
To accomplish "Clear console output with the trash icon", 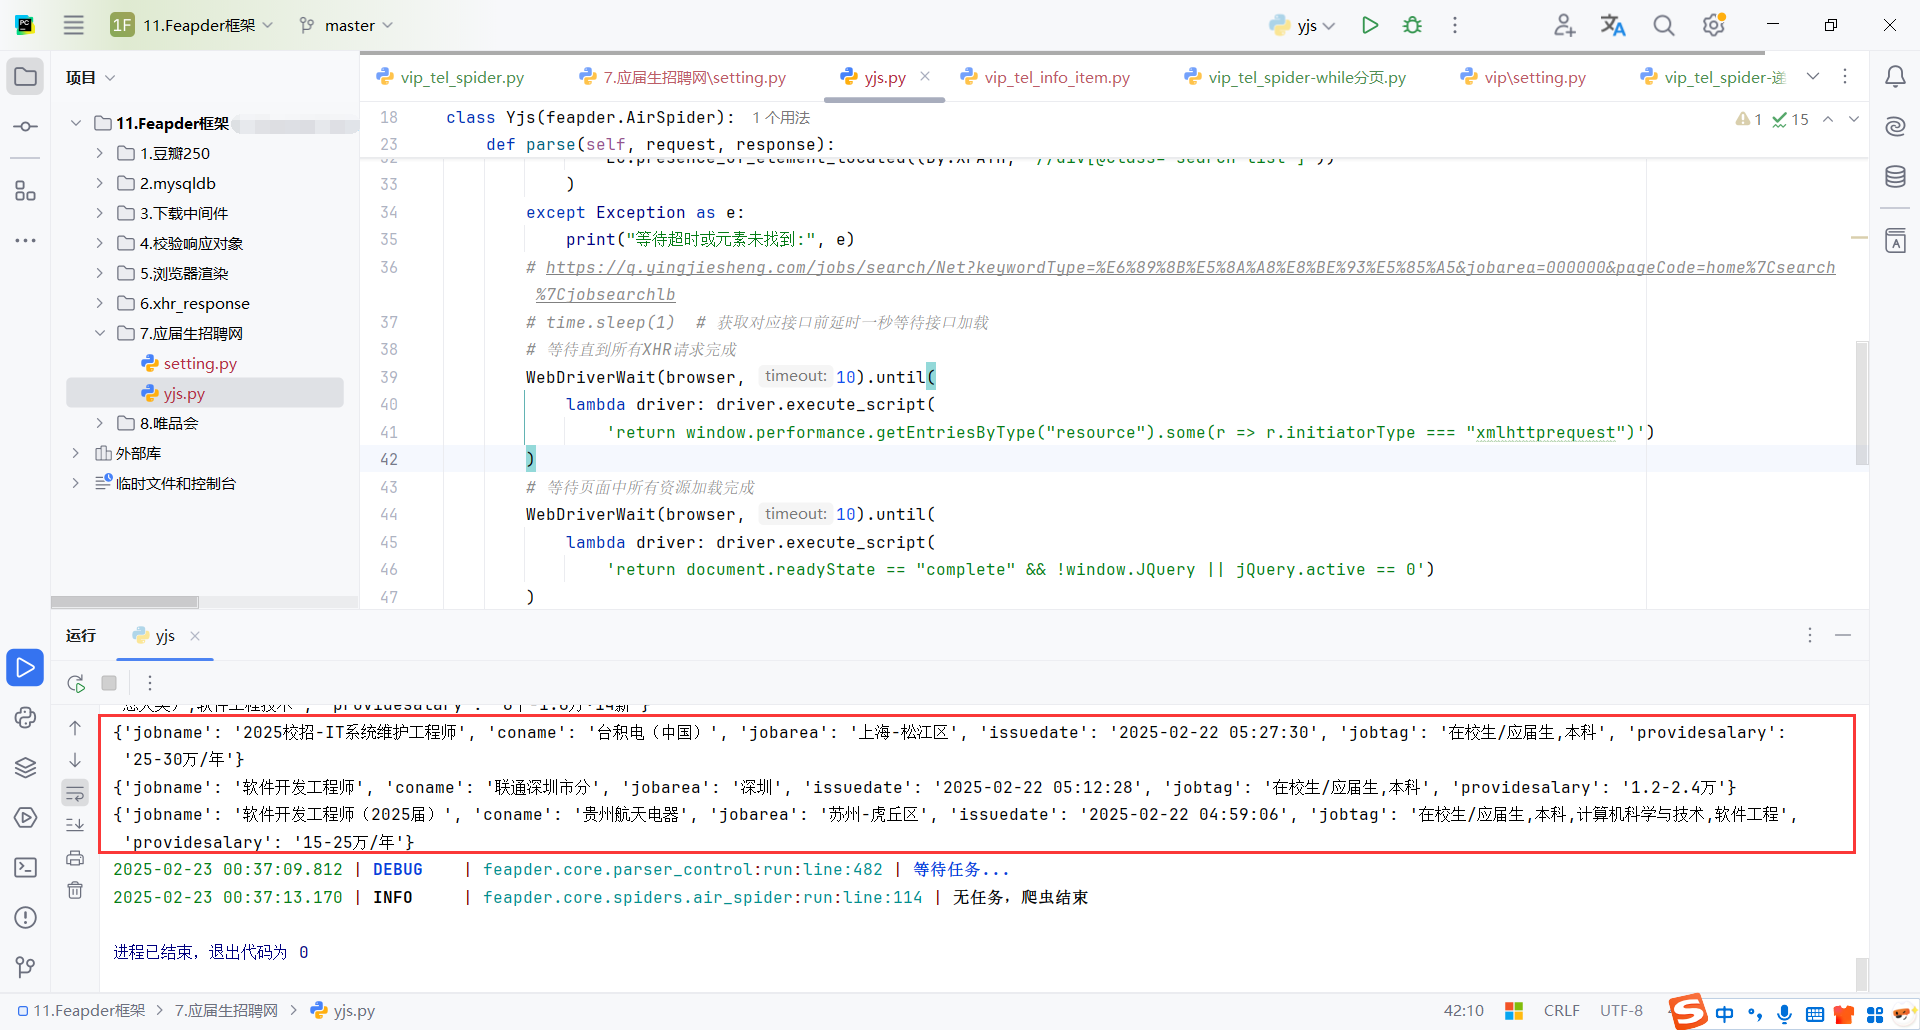I will [x=75, y=890].
